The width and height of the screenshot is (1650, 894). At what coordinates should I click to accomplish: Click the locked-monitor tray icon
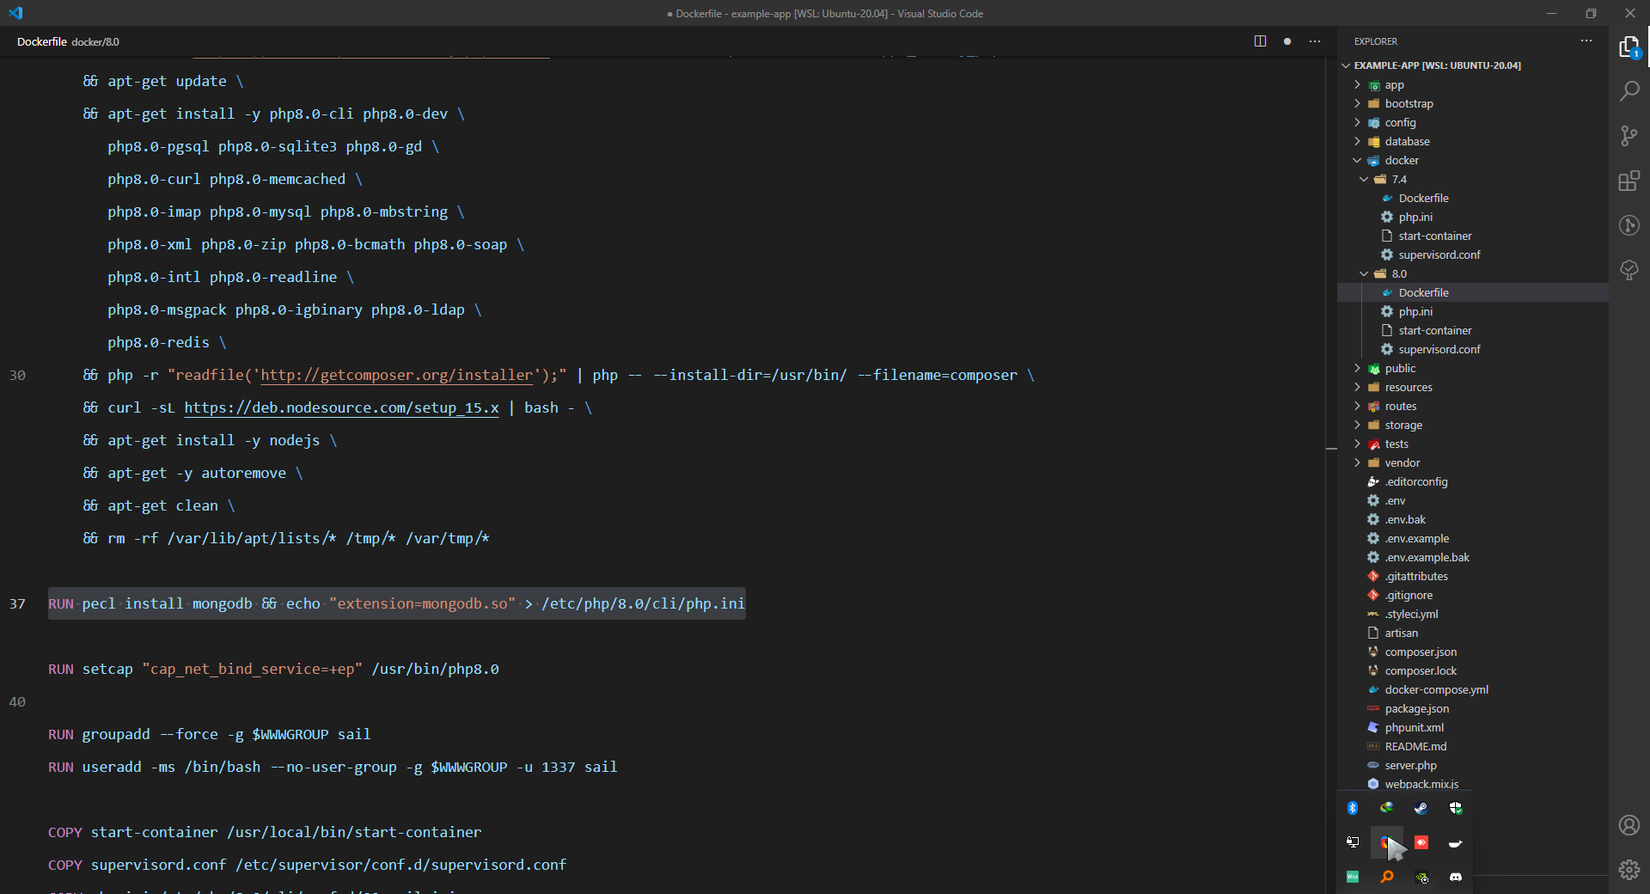coord(1353,842)
